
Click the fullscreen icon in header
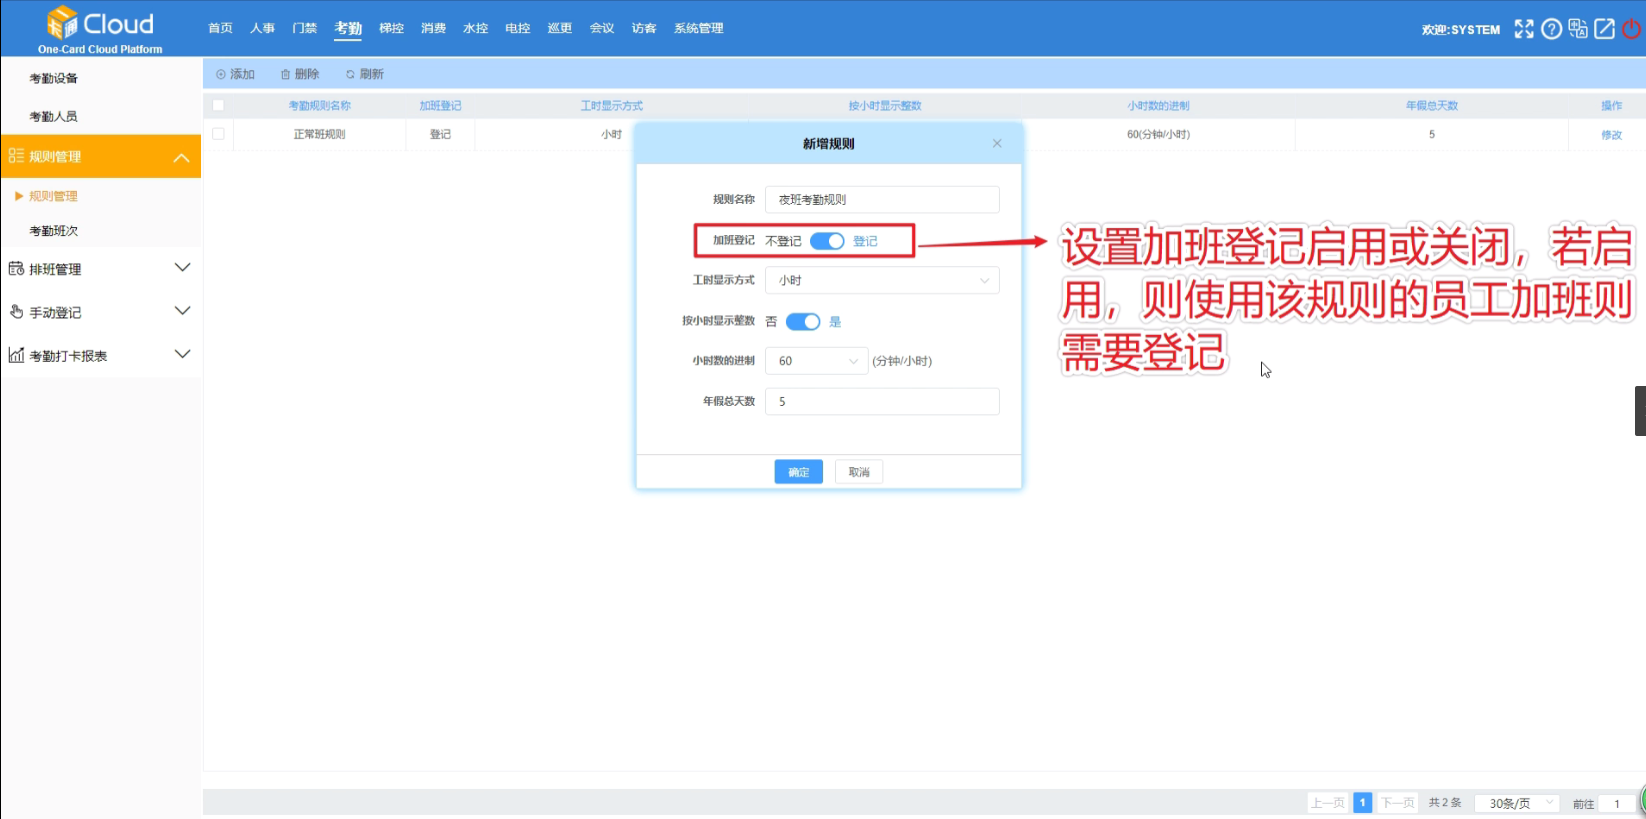coord(1523,29)
